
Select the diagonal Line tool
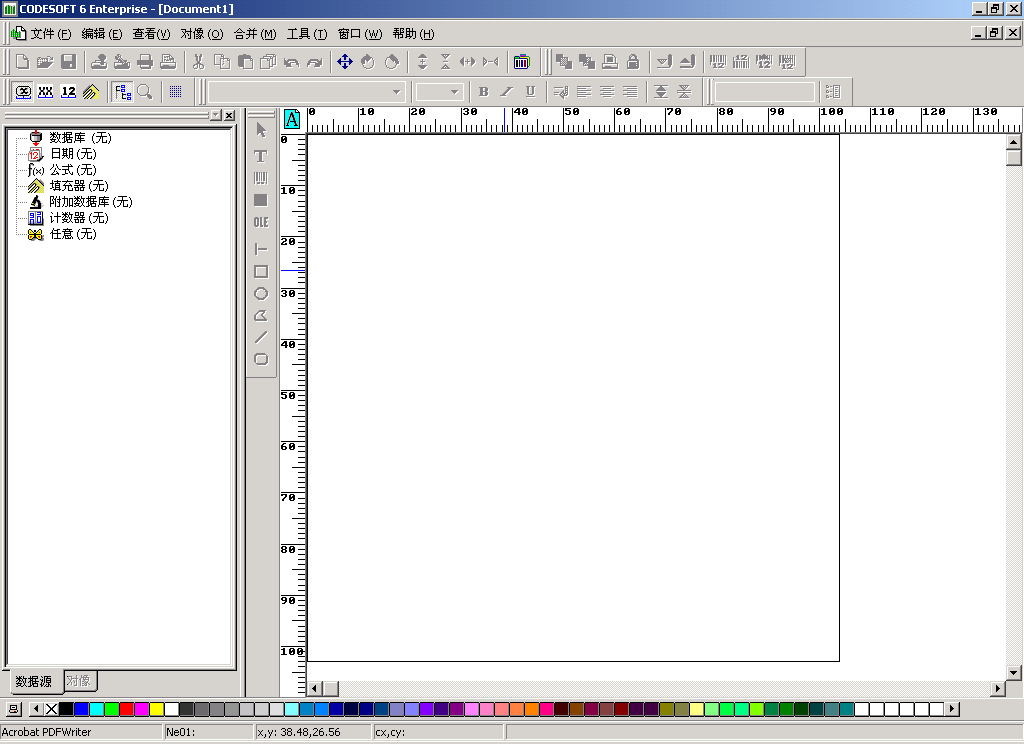261,337
